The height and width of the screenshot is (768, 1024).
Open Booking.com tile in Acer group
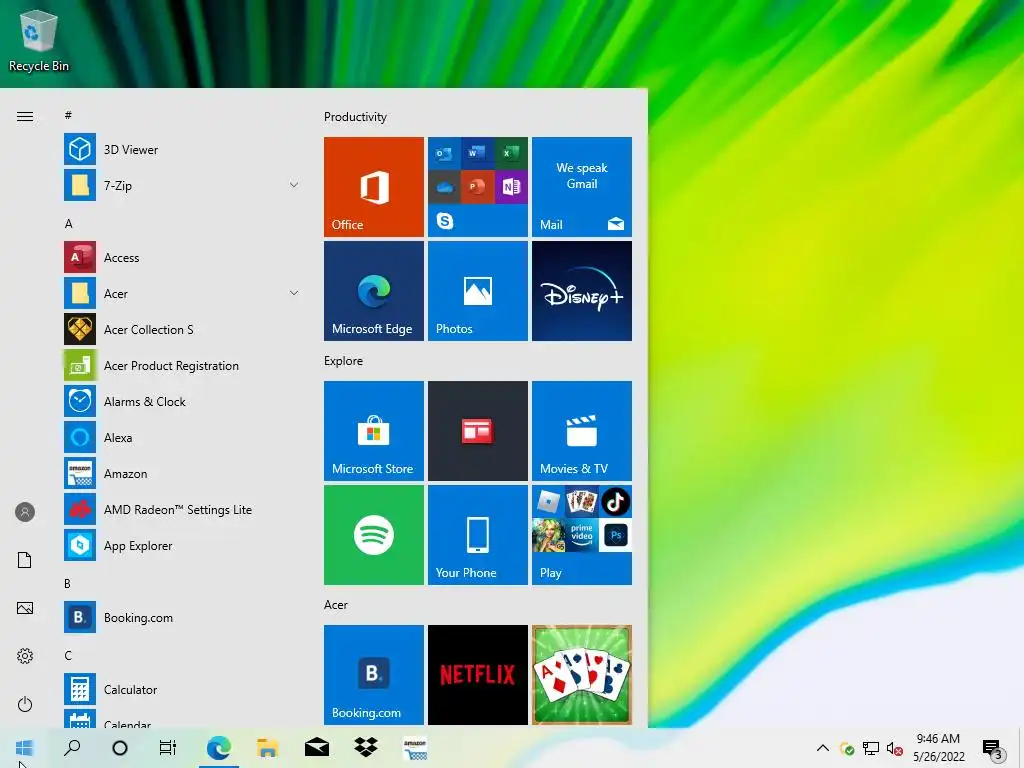[374, 675]
